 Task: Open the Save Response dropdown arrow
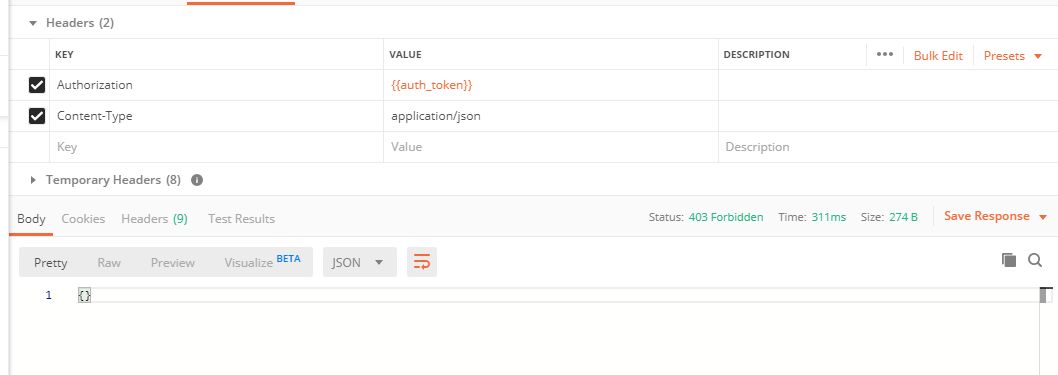click(x=1042, y=217)
